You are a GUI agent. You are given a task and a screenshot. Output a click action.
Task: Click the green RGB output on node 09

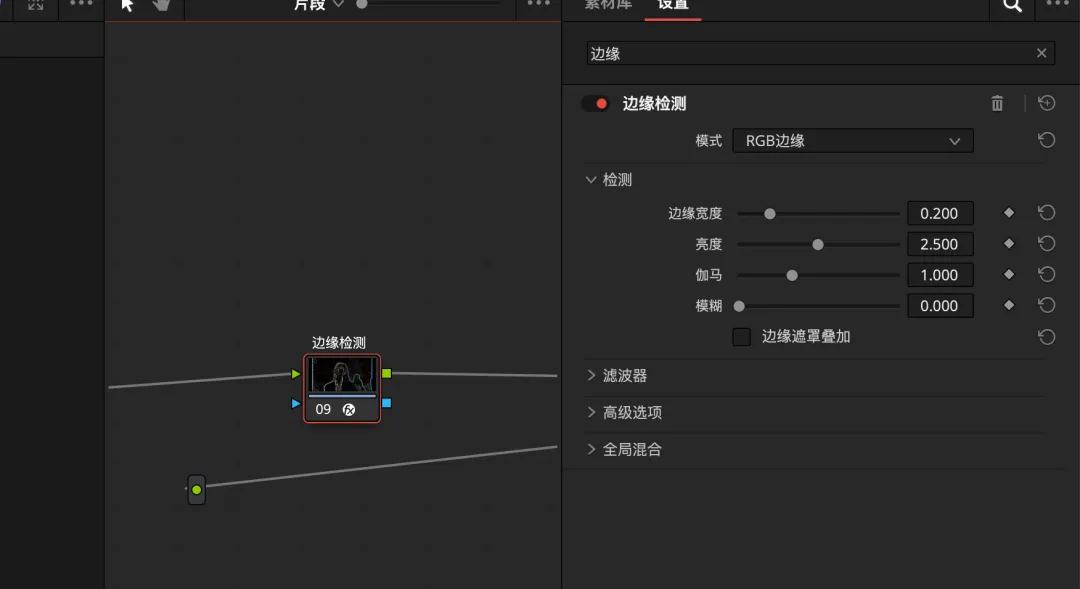click(x=386, y=373)
